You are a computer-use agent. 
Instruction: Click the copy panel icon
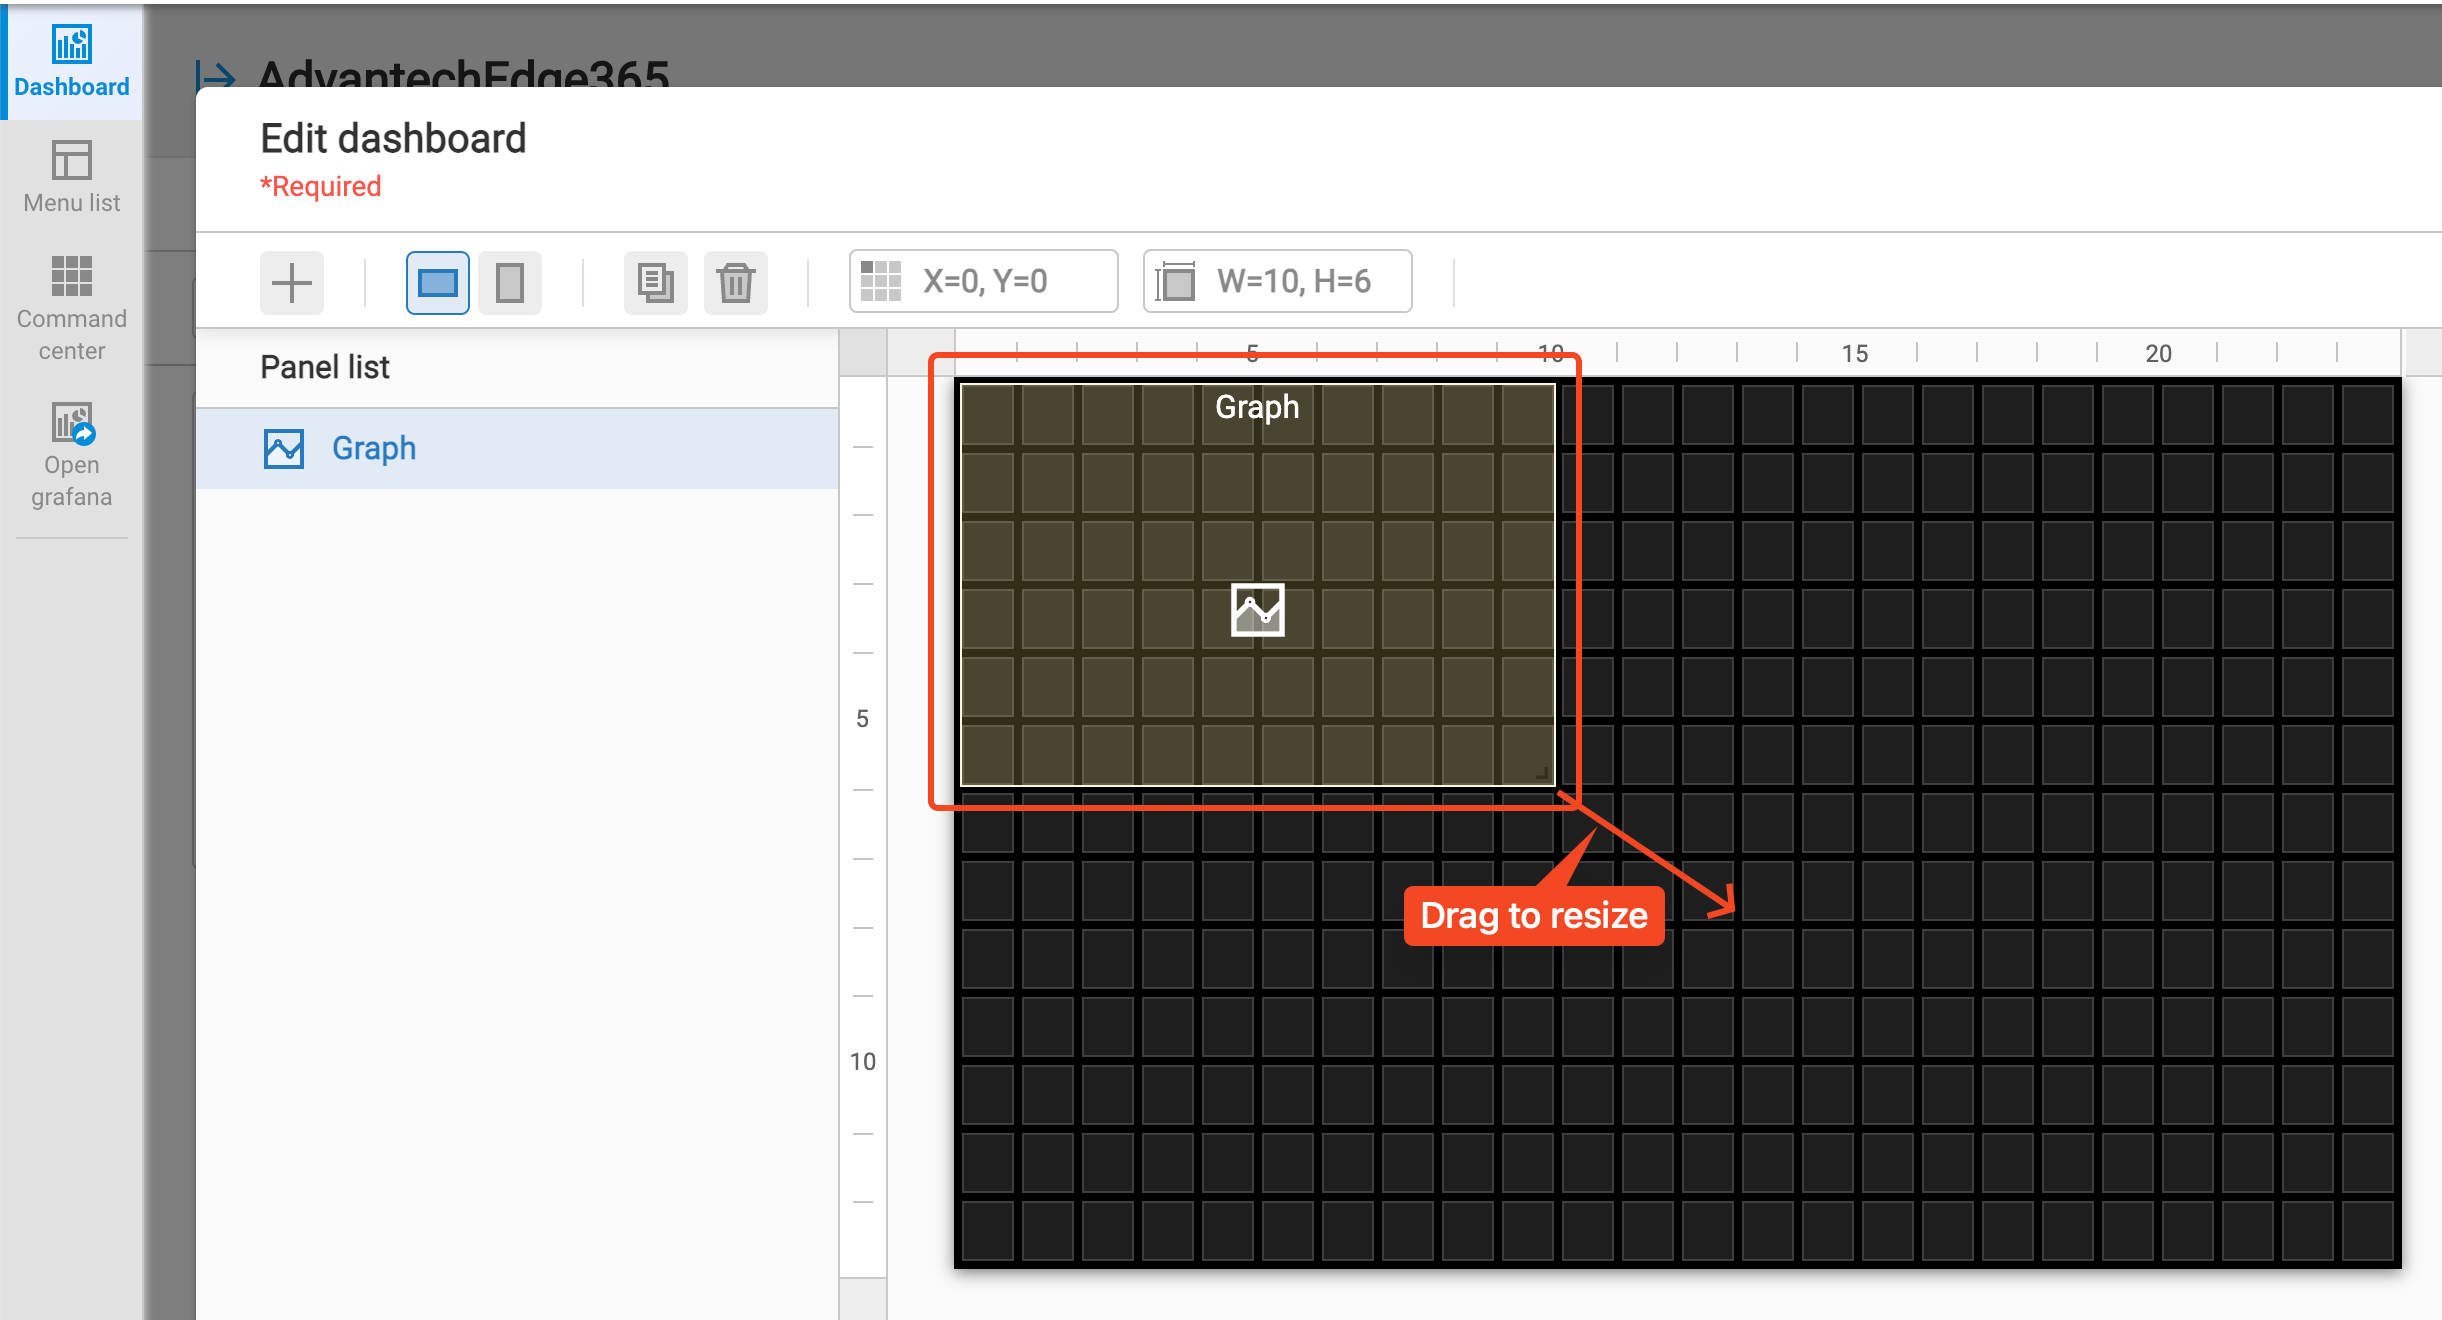point(655,283)
